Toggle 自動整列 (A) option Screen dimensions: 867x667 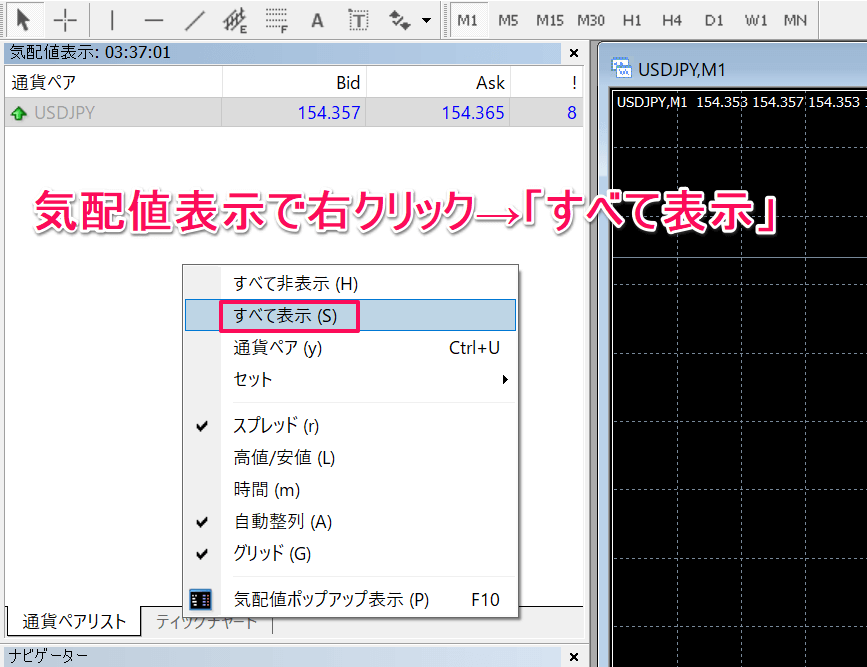click(x=282, y=521)
